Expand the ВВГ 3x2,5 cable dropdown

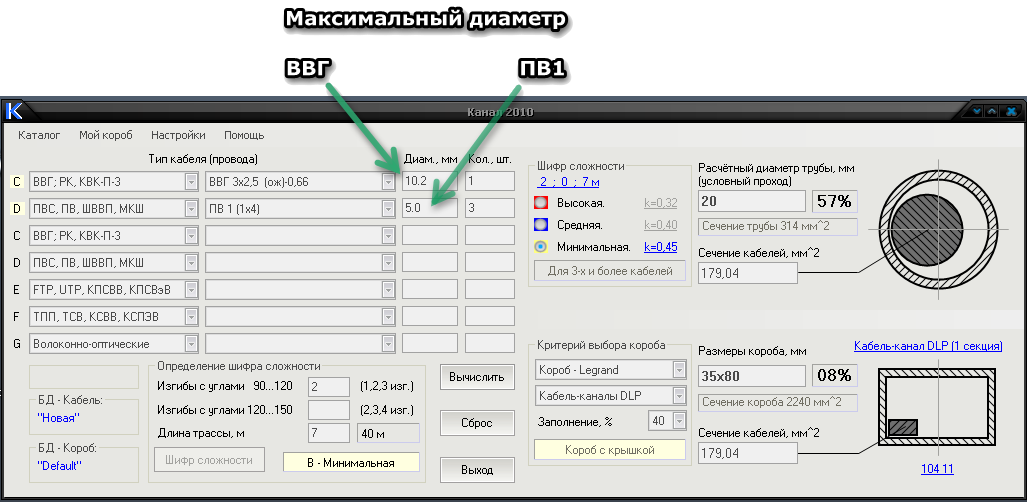pyautogui.click(x=388, y=182)
